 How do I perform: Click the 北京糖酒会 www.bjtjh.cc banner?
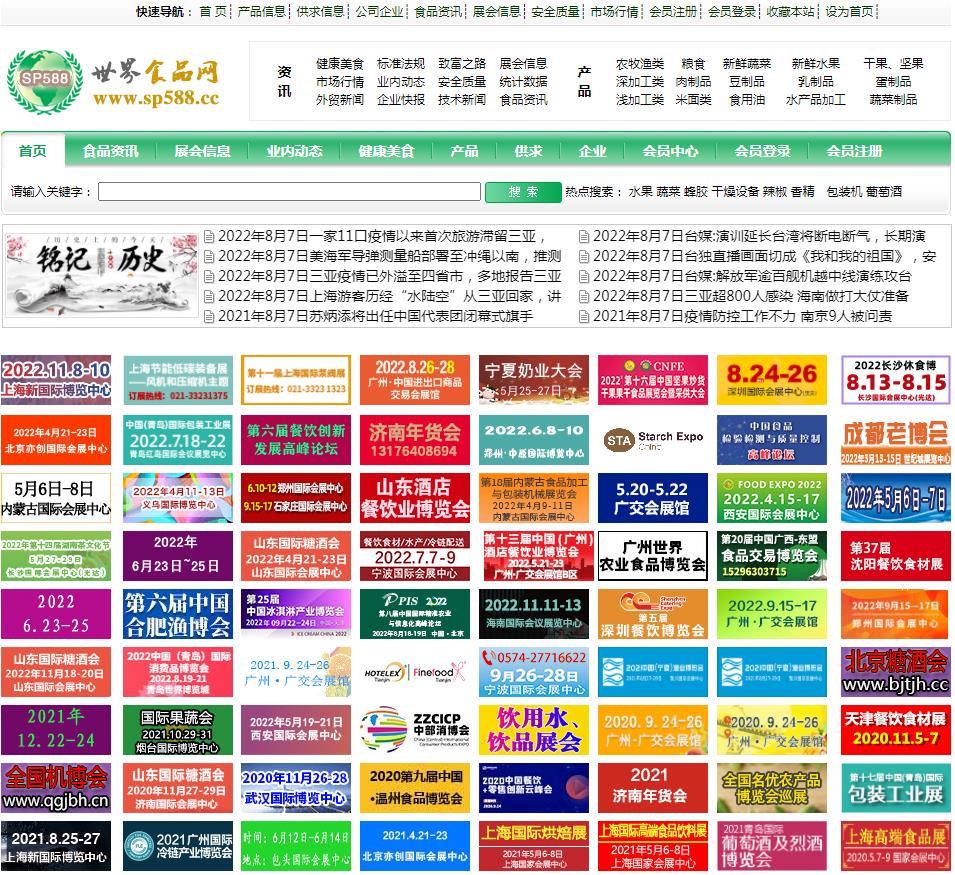pos(895,672)
